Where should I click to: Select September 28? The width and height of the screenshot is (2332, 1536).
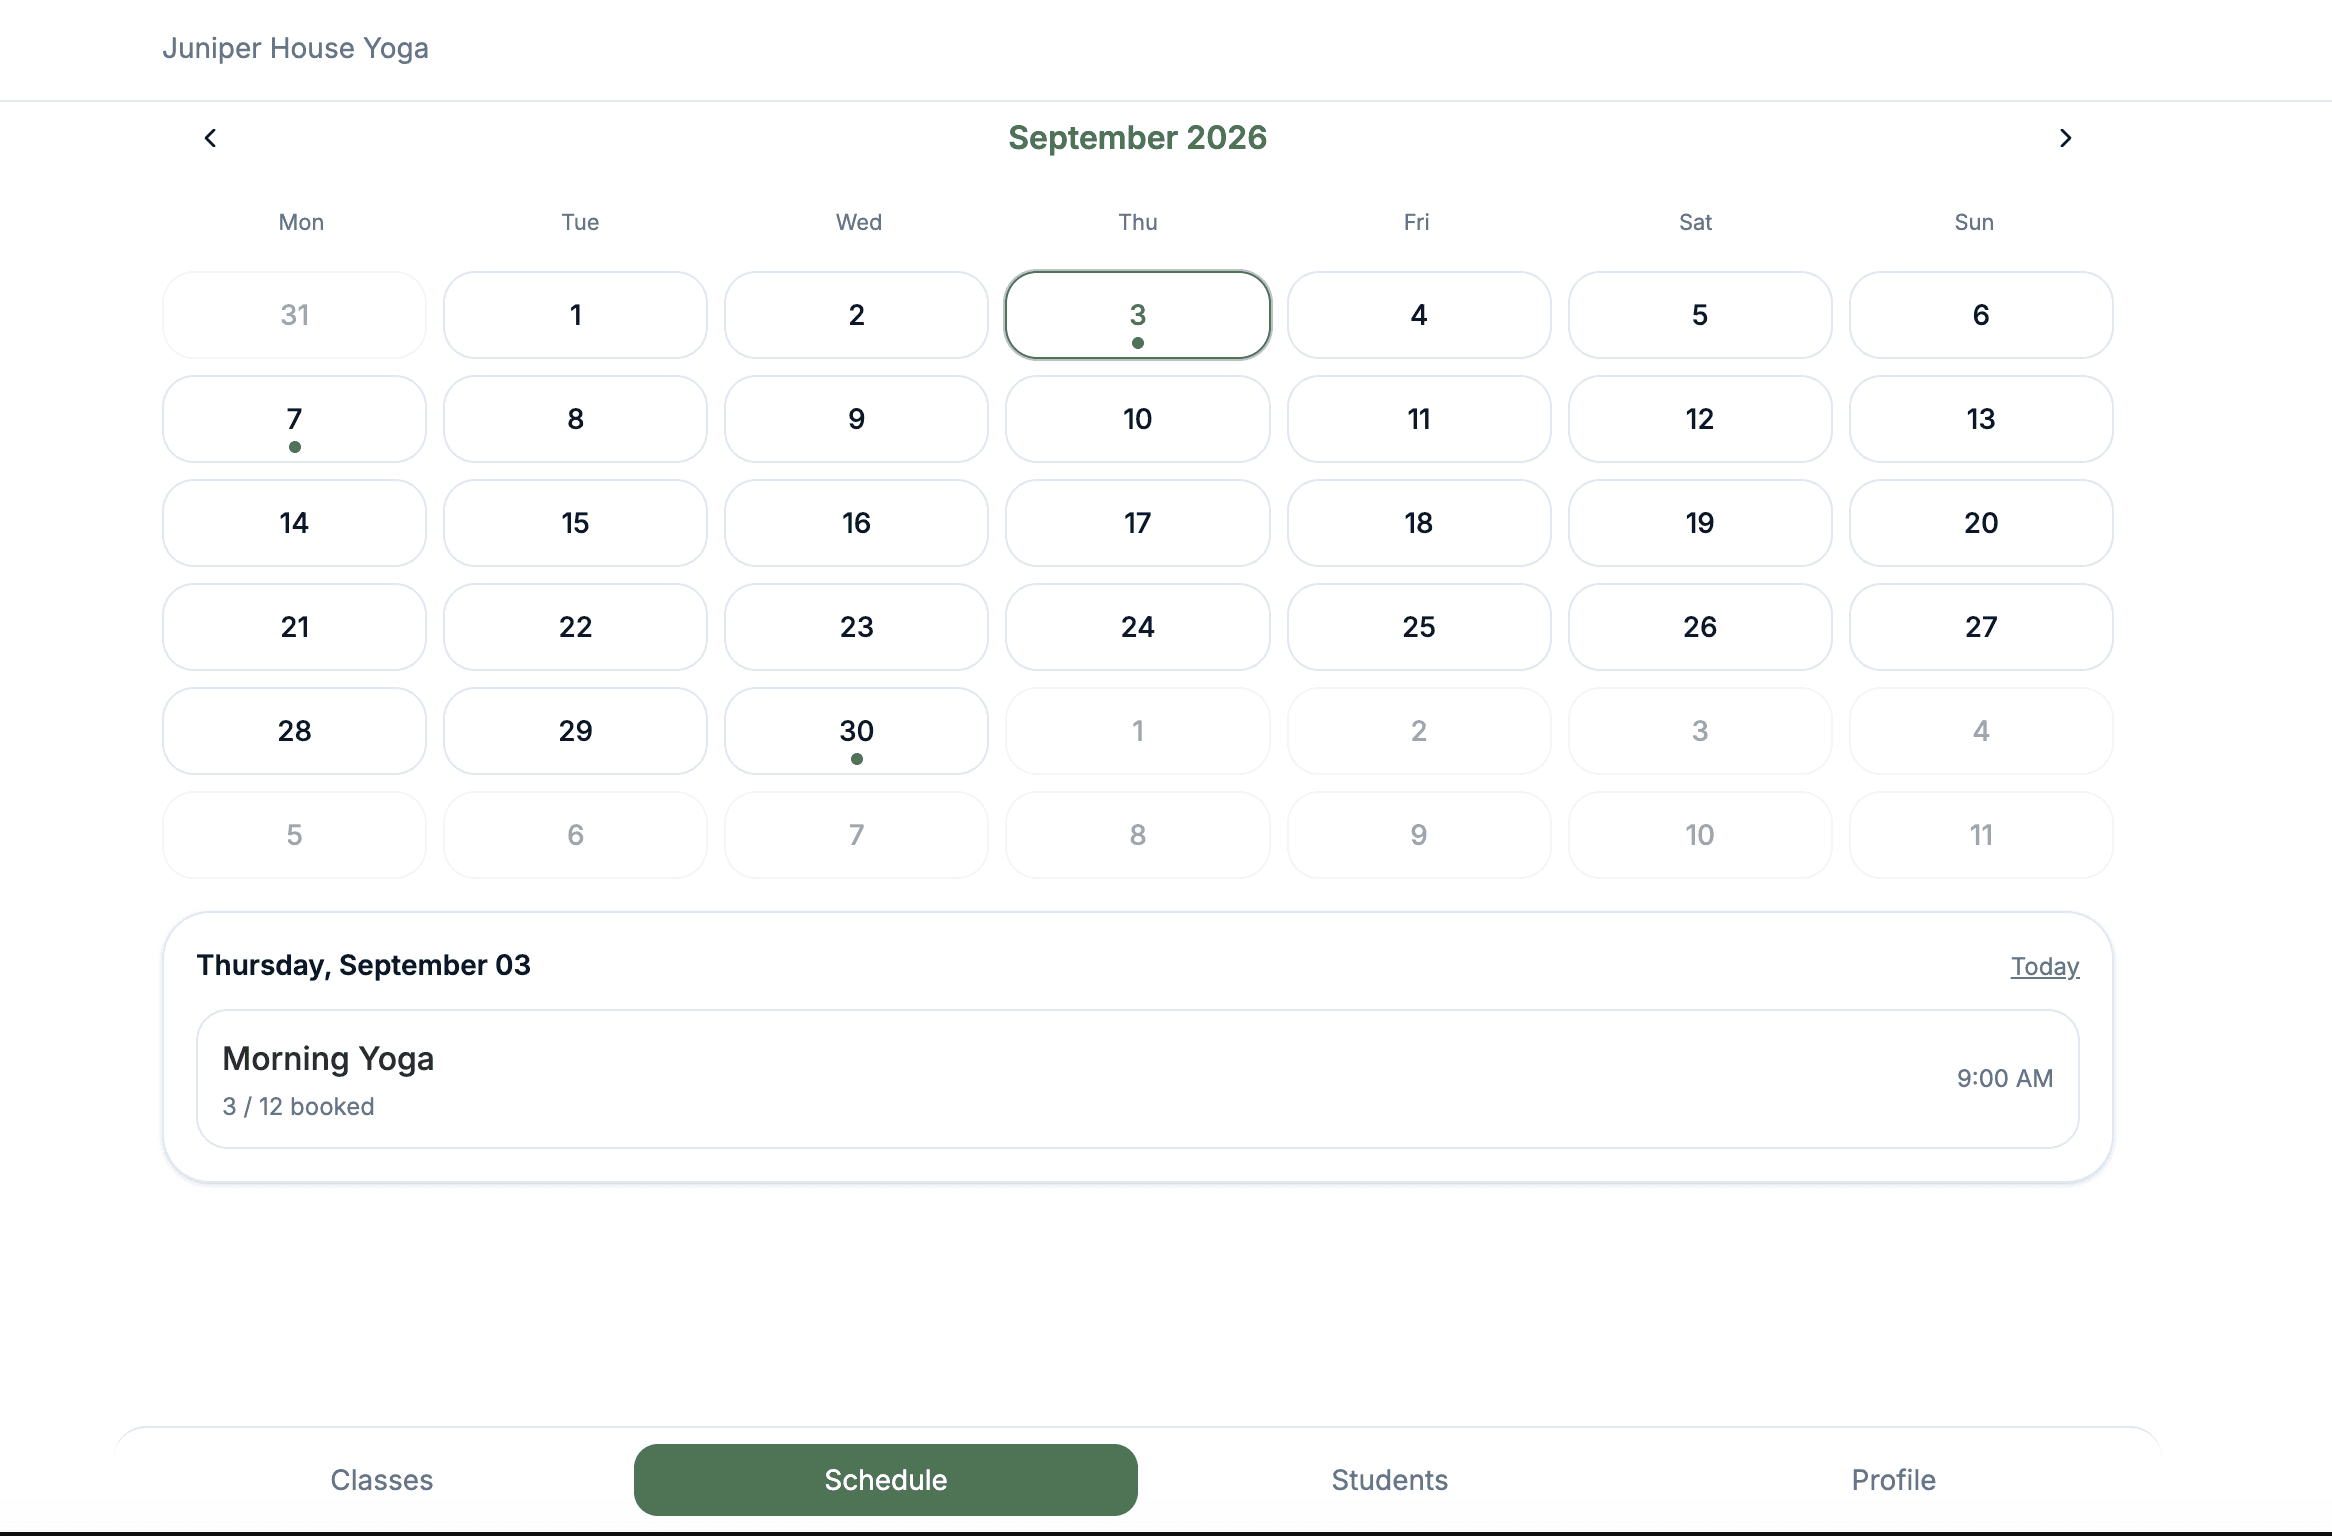[294, 731]
